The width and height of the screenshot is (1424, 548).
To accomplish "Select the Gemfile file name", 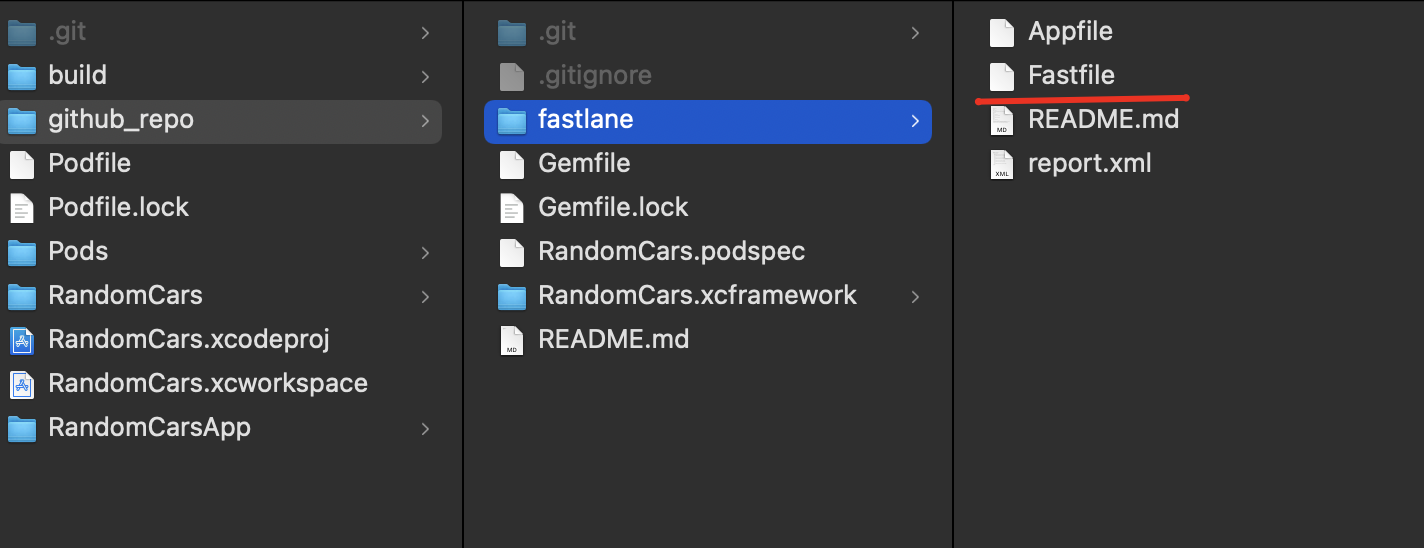I will [584, 163].
